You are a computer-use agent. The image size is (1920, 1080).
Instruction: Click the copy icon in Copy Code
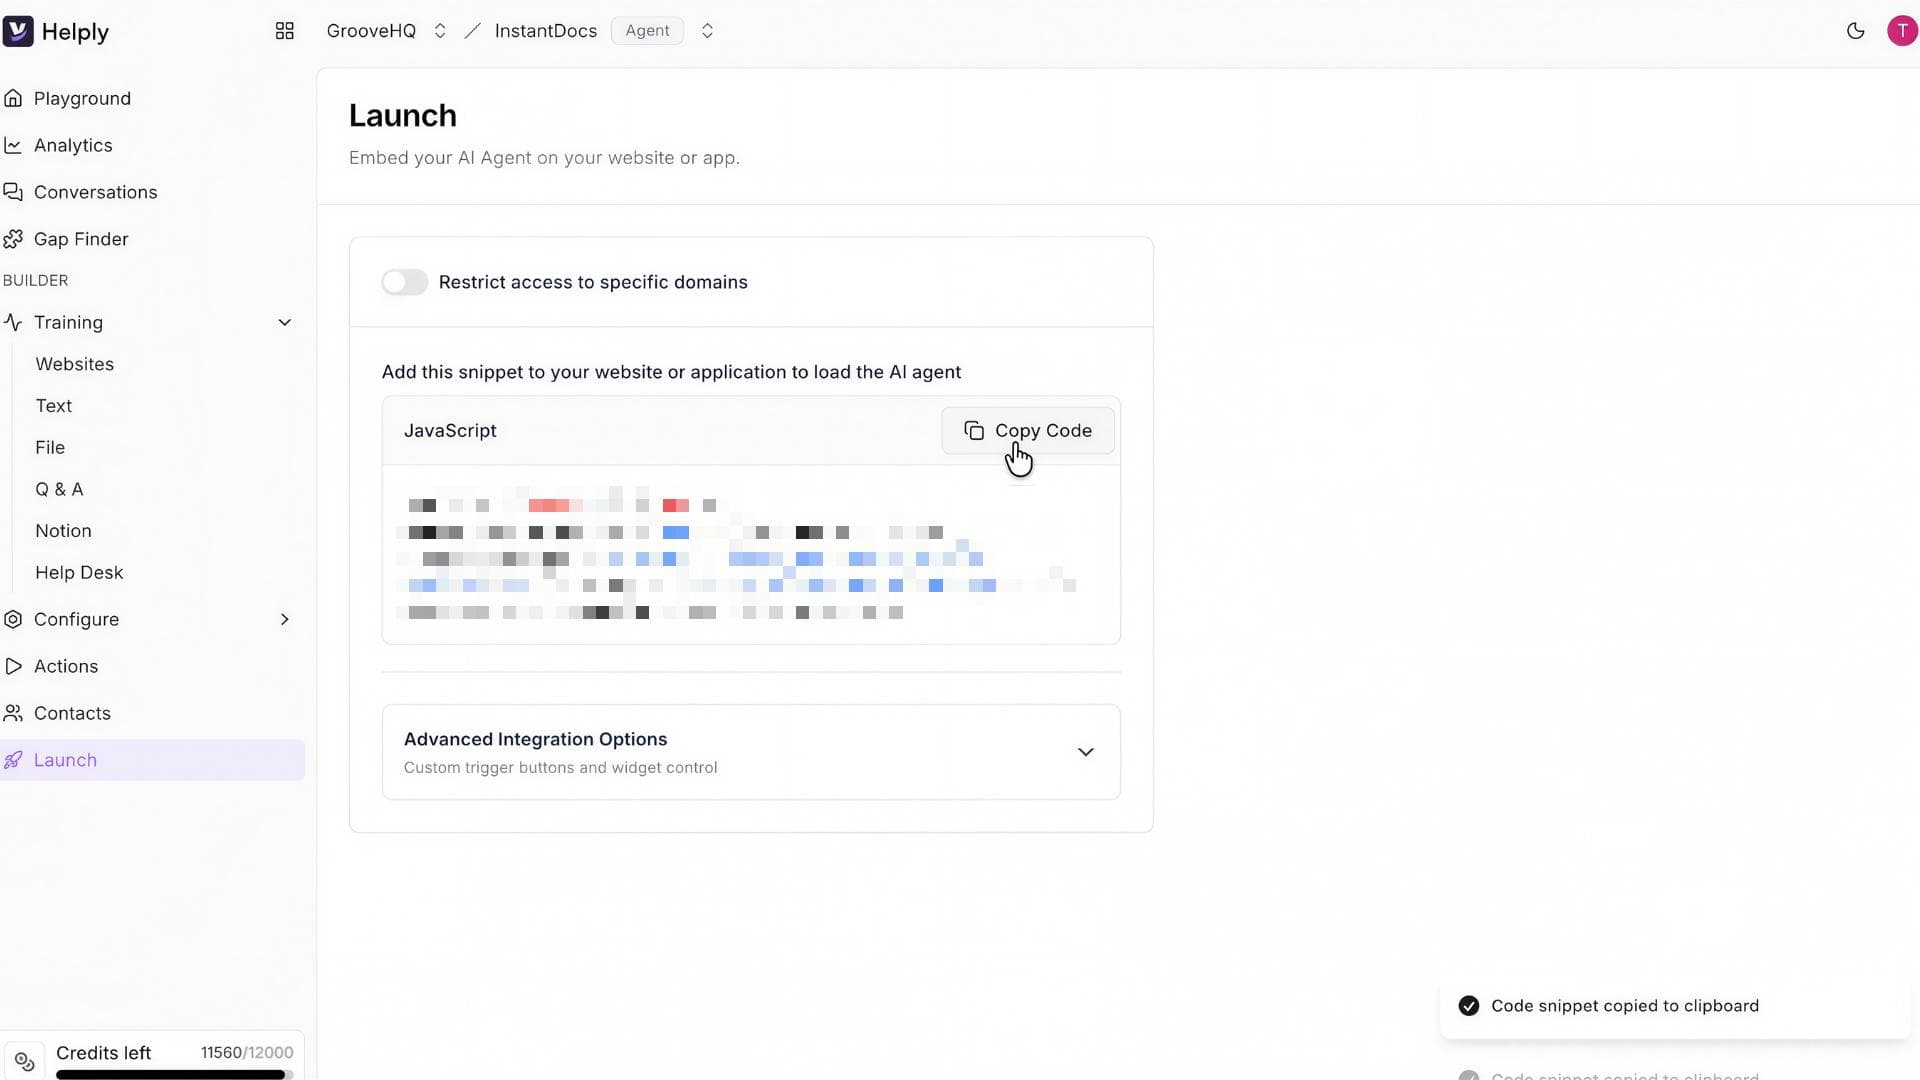[973, 431]
